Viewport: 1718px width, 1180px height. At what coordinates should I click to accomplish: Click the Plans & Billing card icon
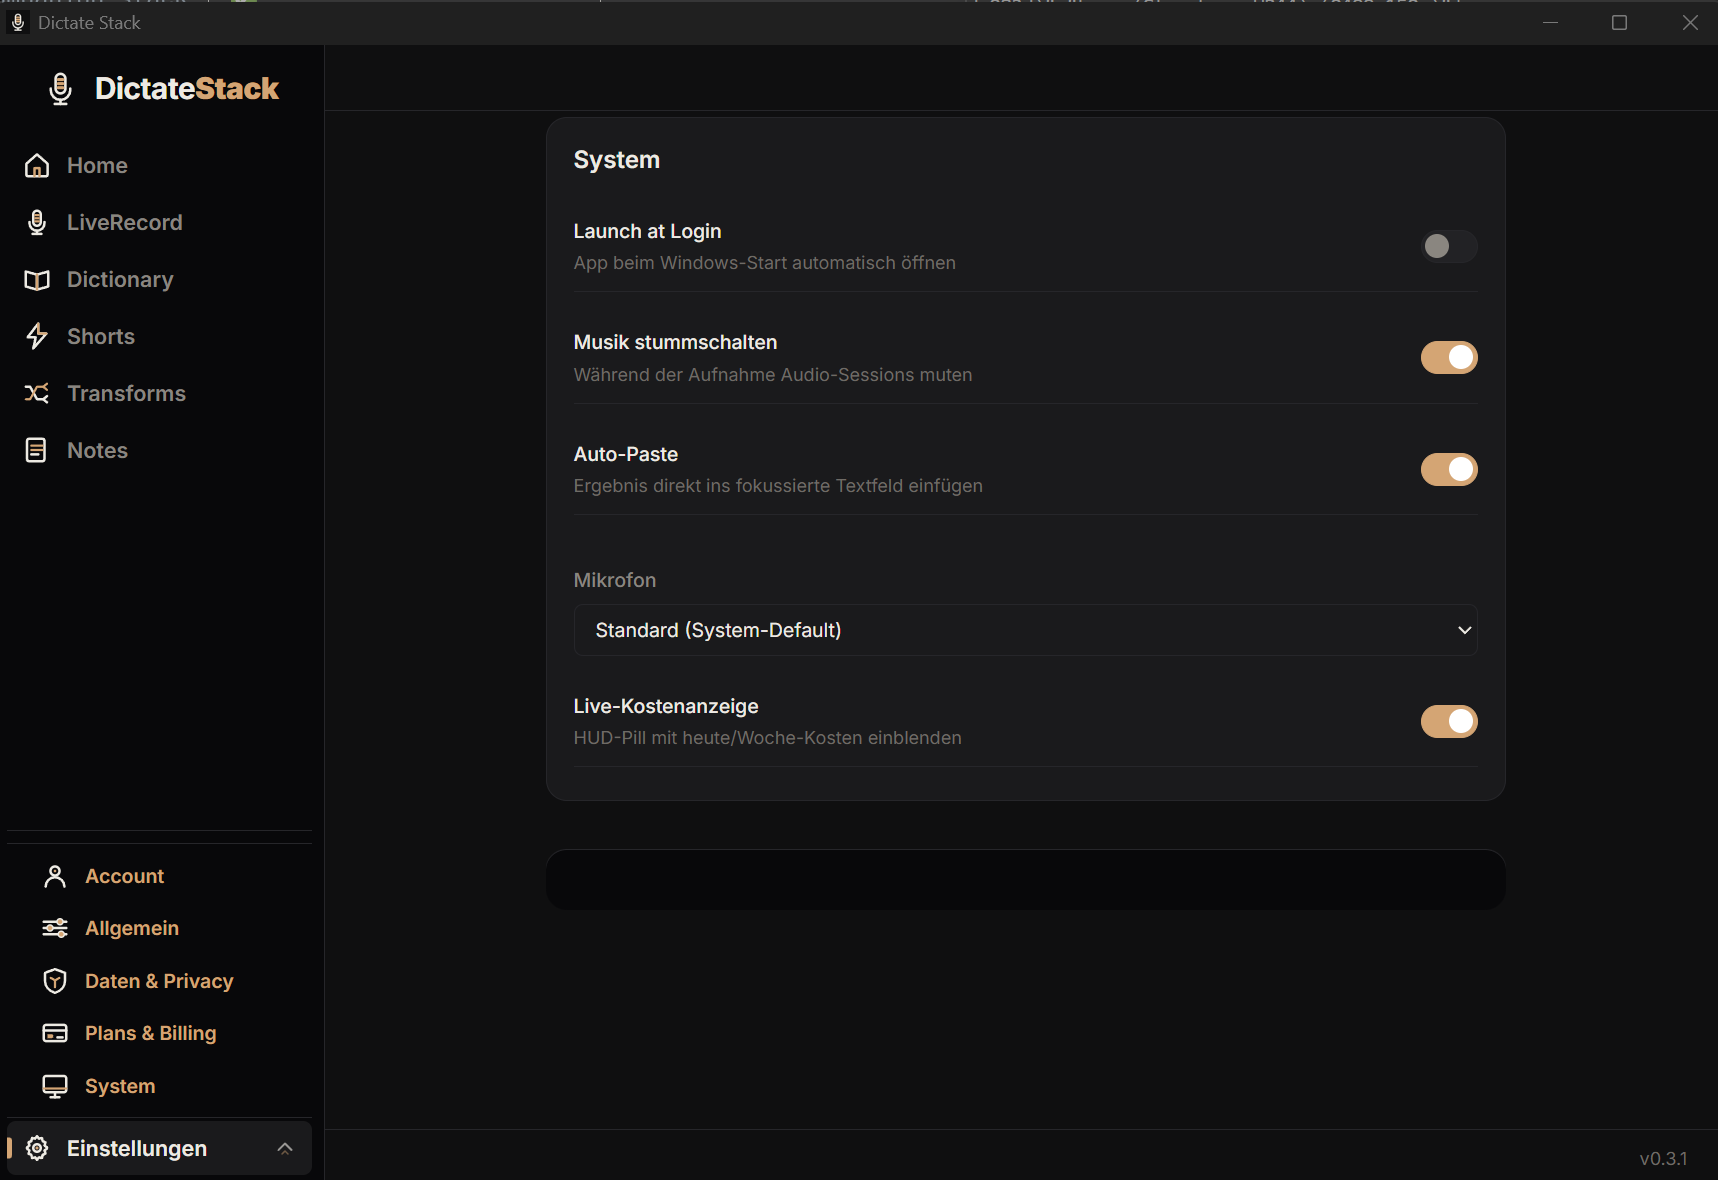55,1033
